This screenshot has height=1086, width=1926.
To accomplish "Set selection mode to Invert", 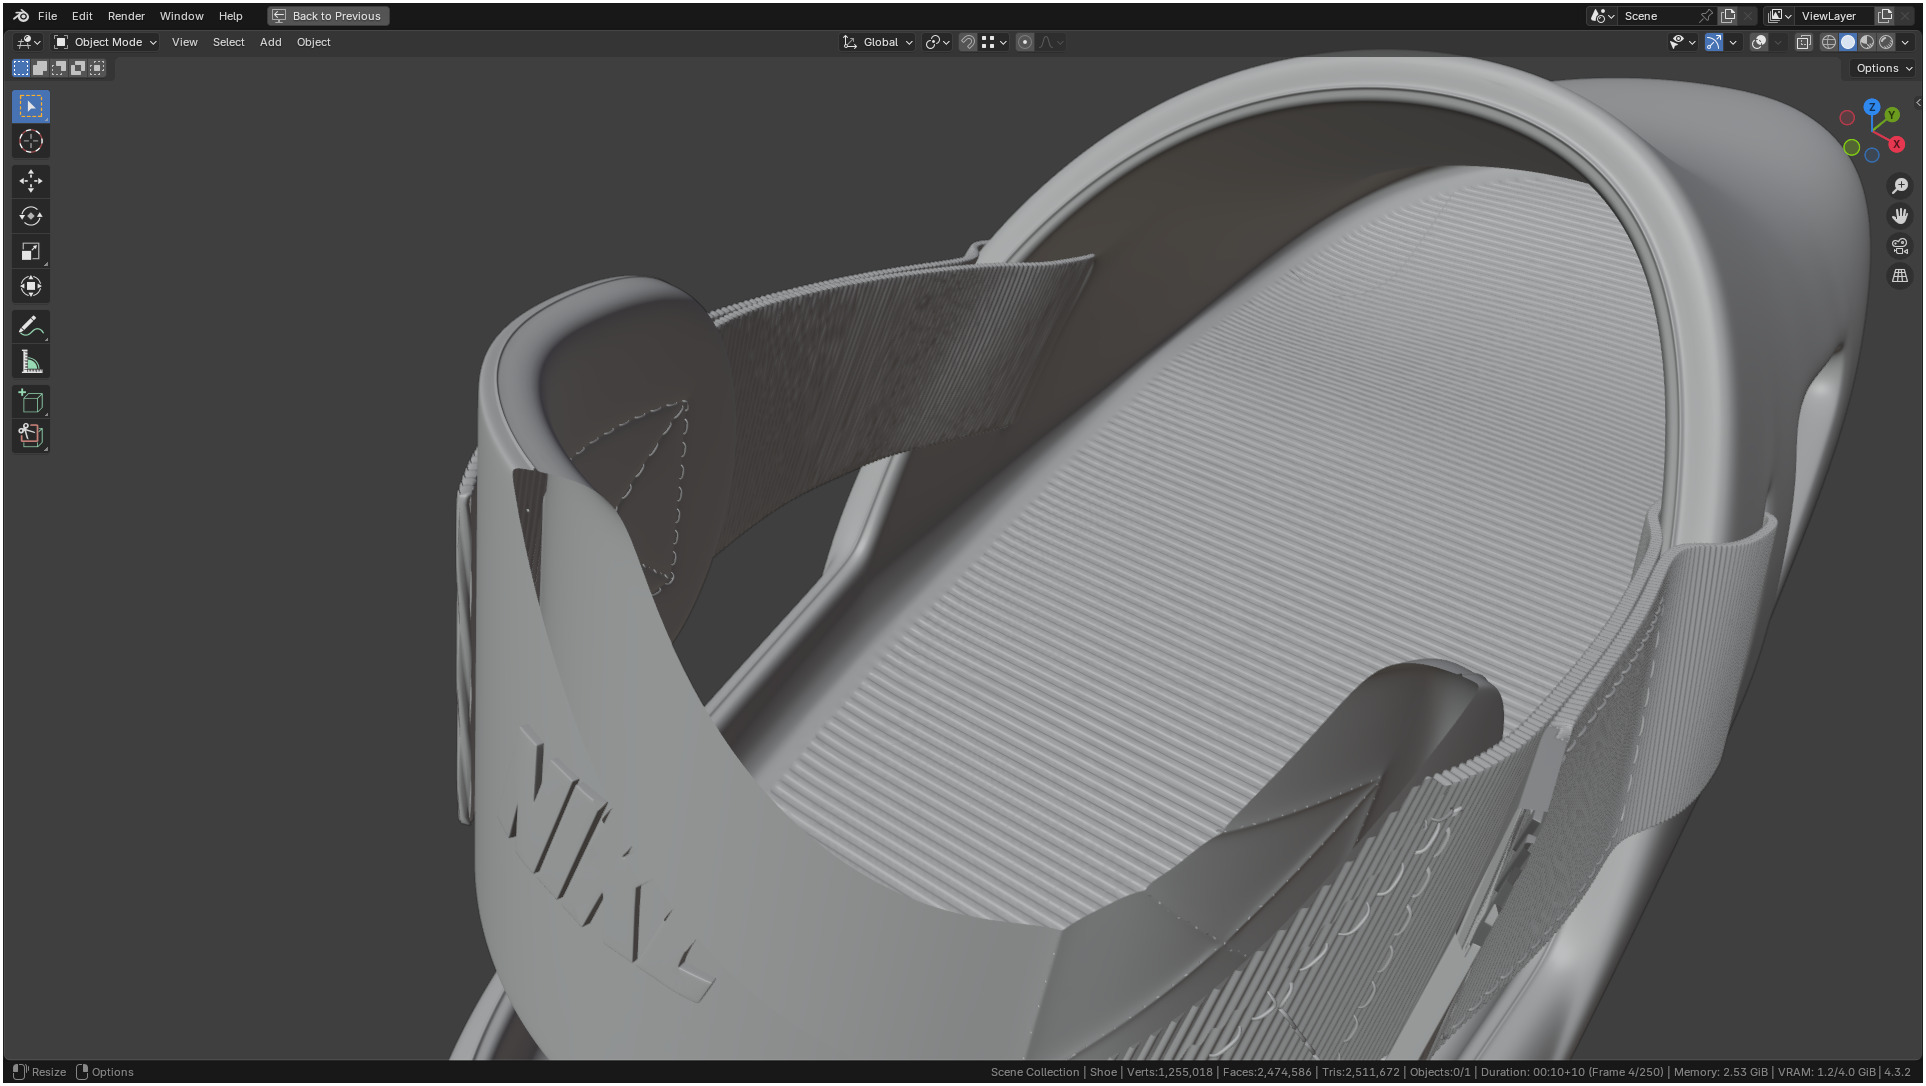I will point(78,68).
